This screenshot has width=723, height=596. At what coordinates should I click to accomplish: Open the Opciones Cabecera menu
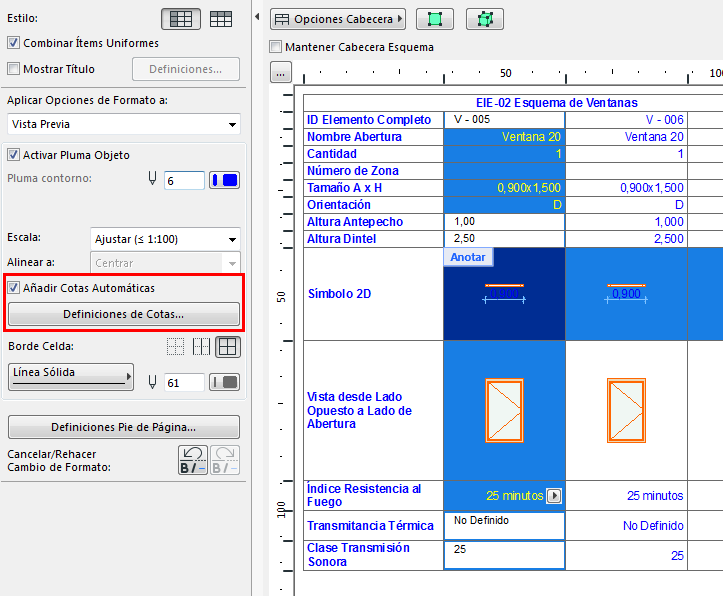click(x=339, y=19)
